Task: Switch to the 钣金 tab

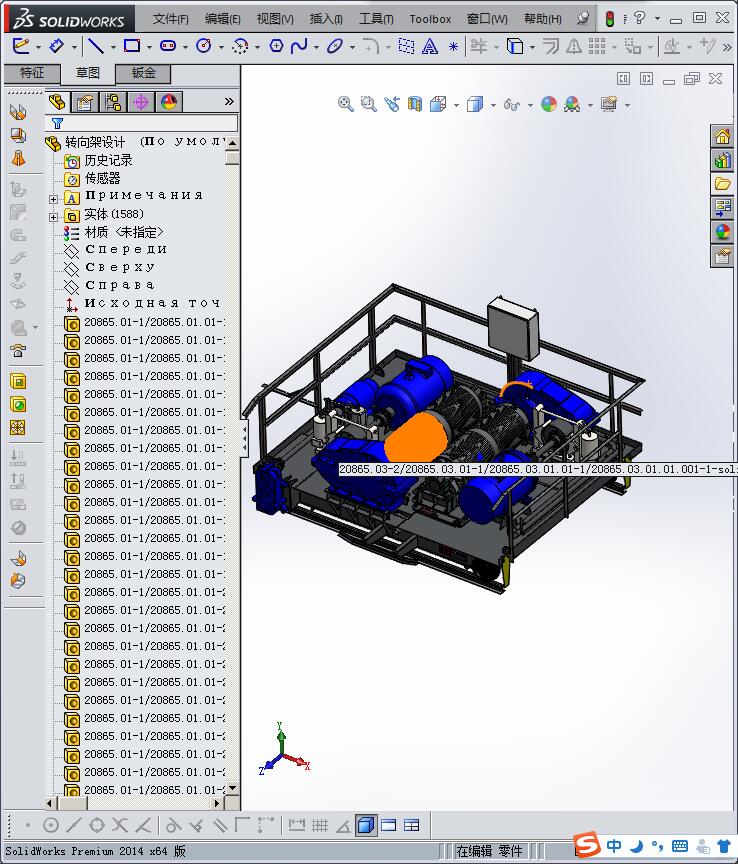Action: point(143,73)
